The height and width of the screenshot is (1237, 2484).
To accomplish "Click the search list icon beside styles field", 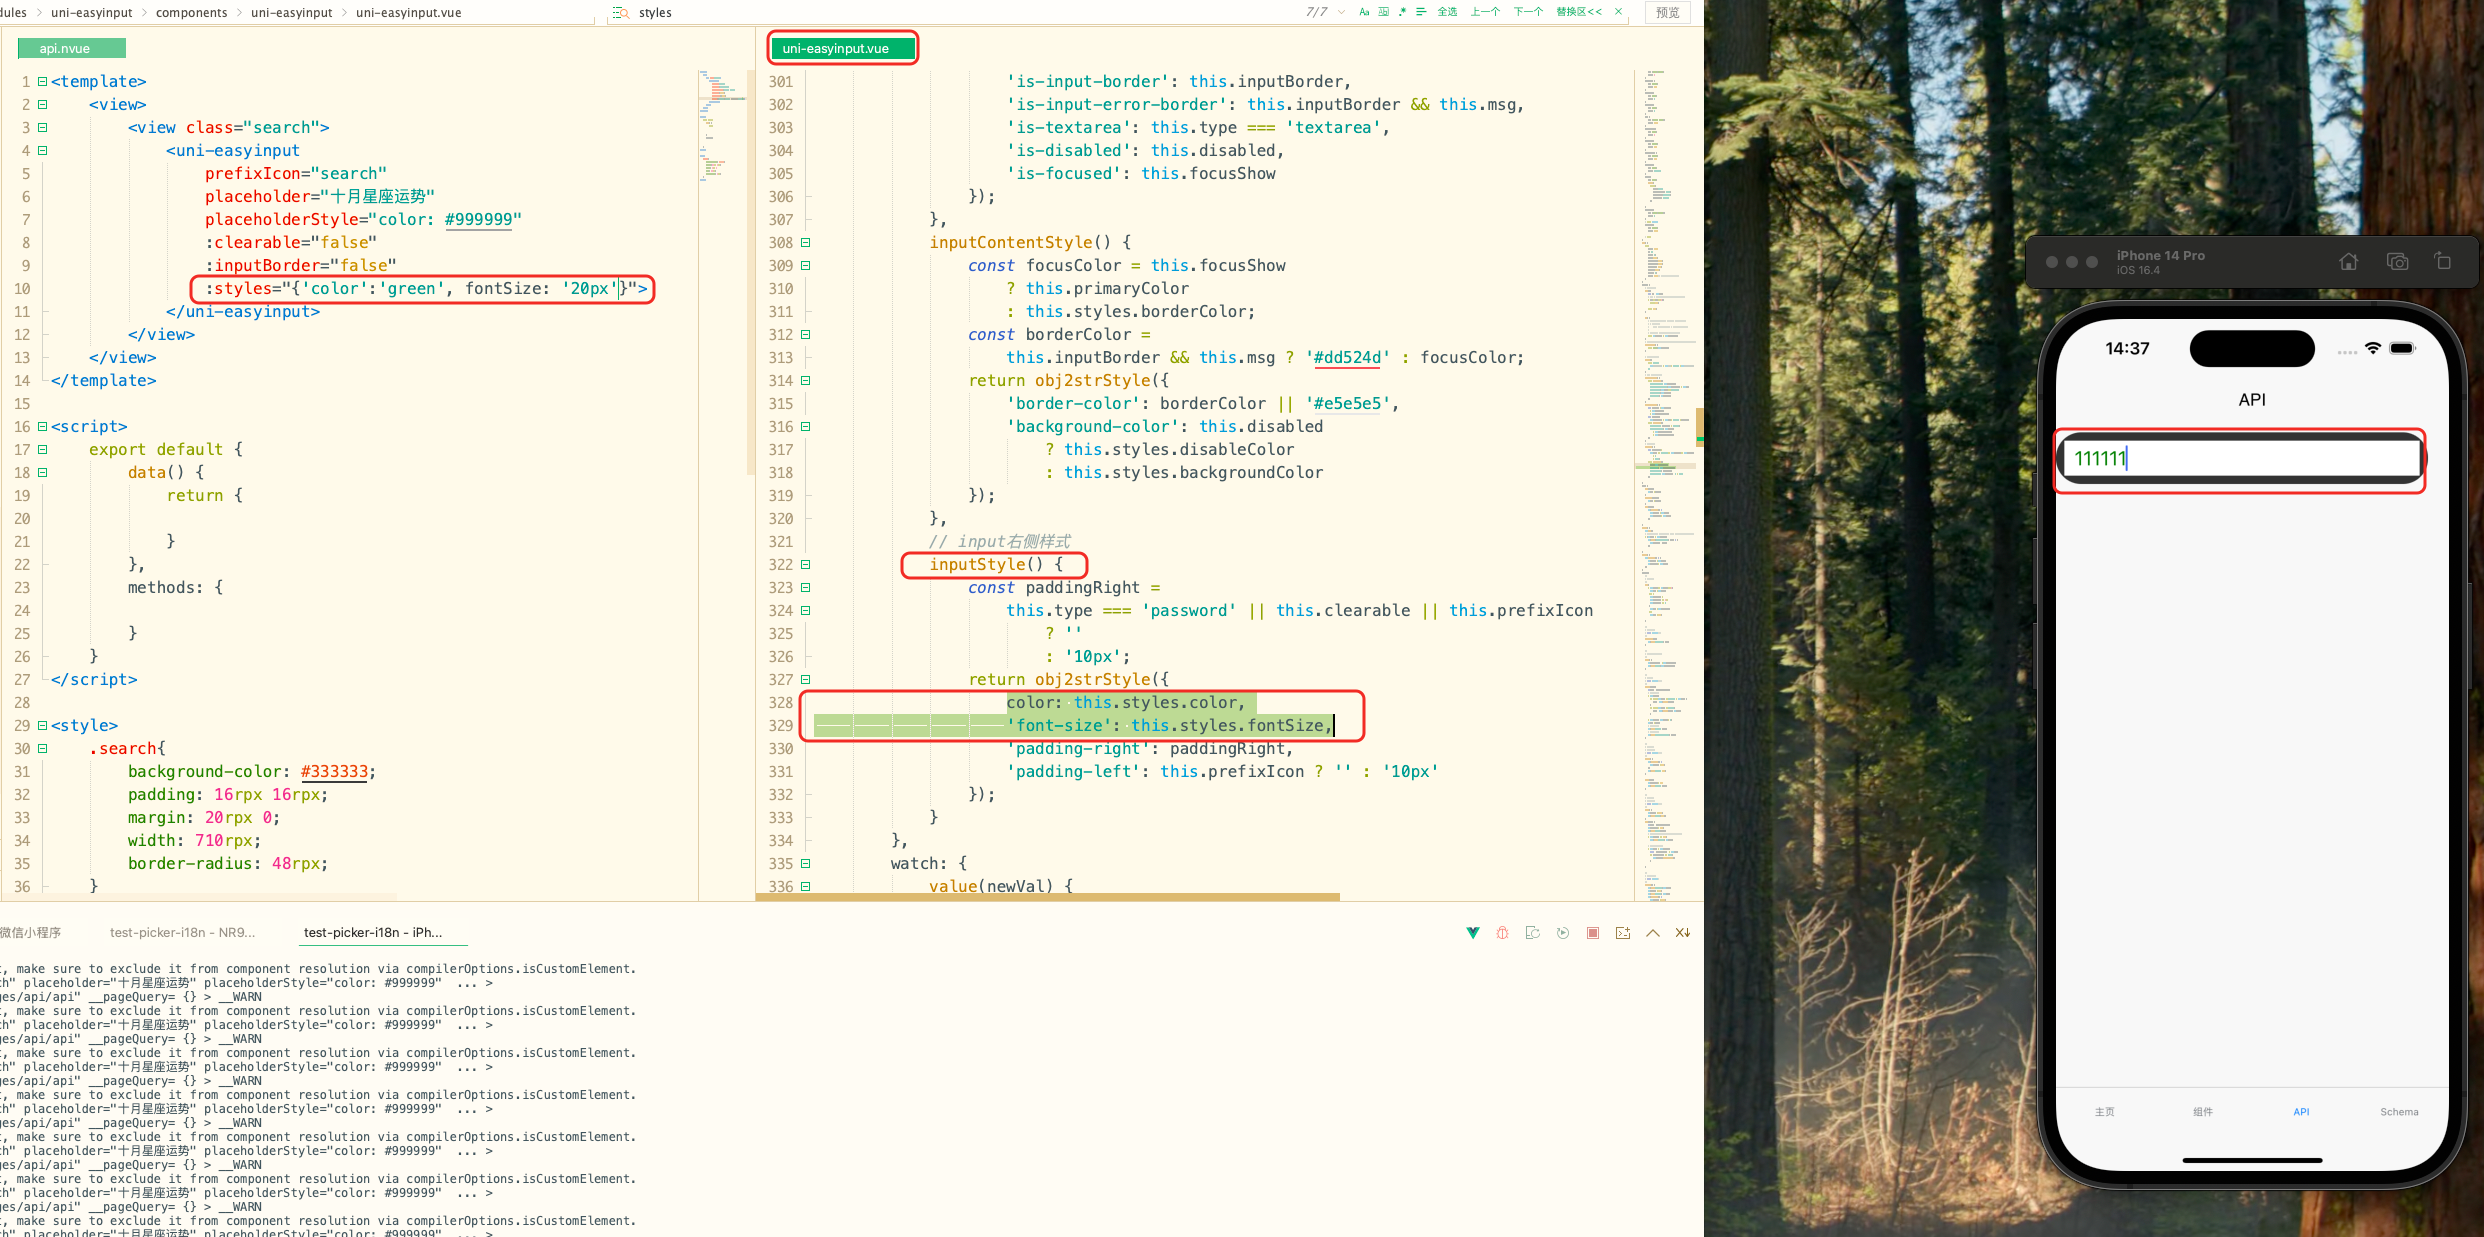I will click(621, 12).
